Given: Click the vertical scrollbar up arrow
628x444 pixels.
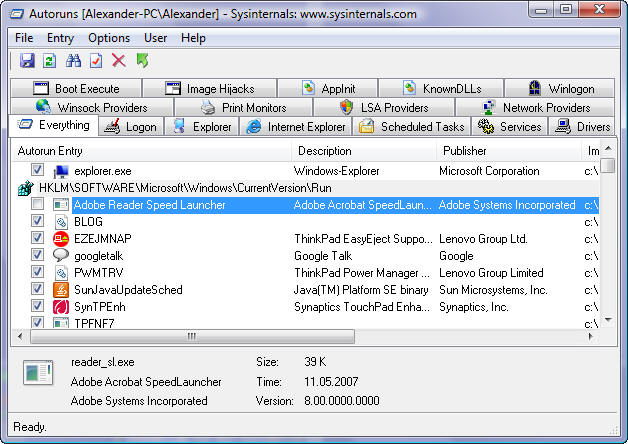Looking at the screenshot, I should [608, 149].
